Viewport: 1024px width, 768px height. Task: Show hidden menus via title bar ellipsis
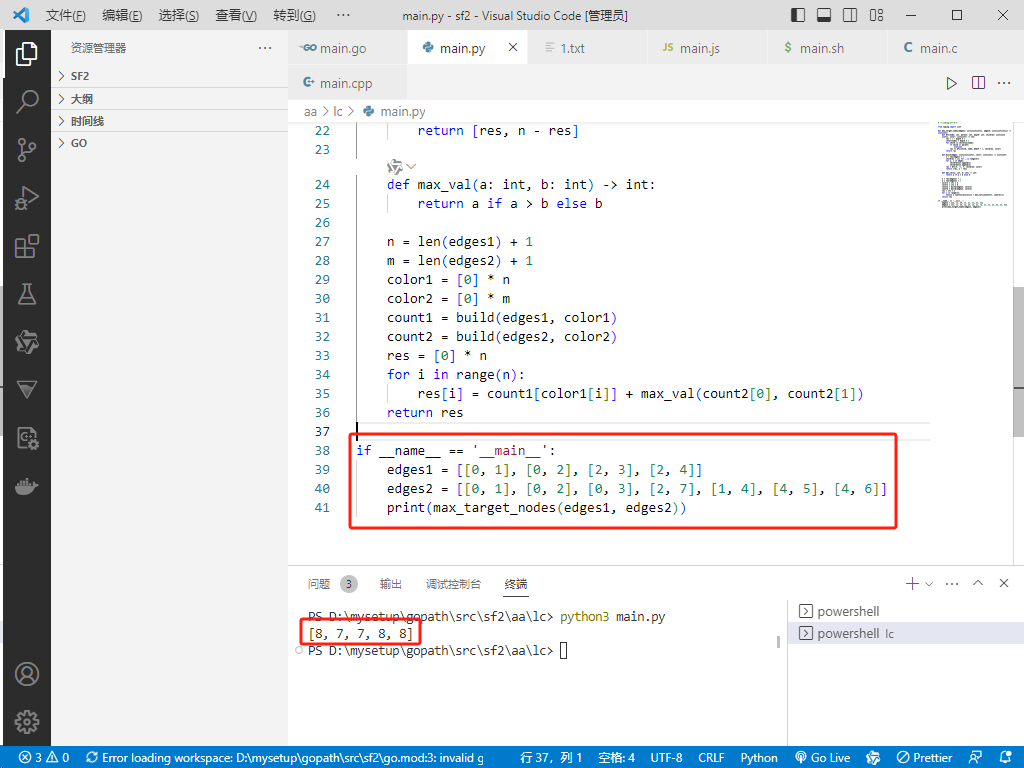(343, 15)
